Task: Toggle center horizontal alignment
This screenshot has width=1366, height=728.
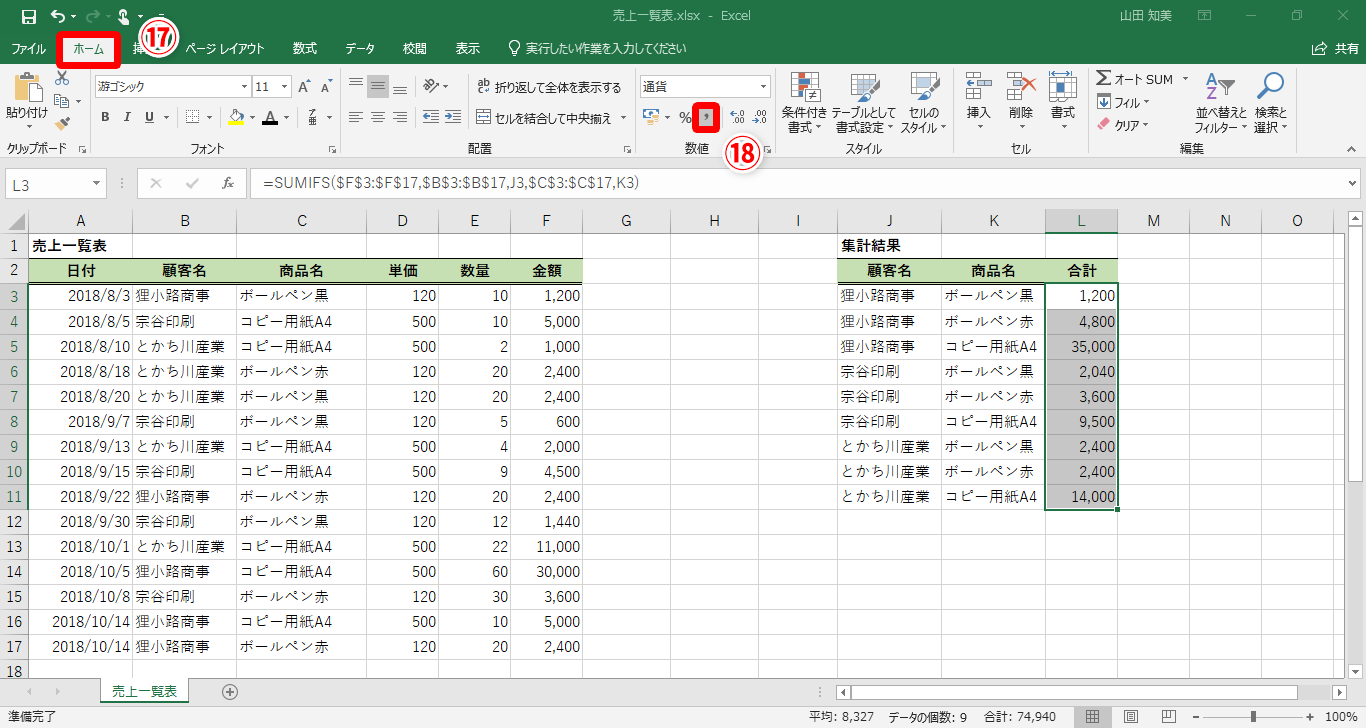Action: (377, 117)
